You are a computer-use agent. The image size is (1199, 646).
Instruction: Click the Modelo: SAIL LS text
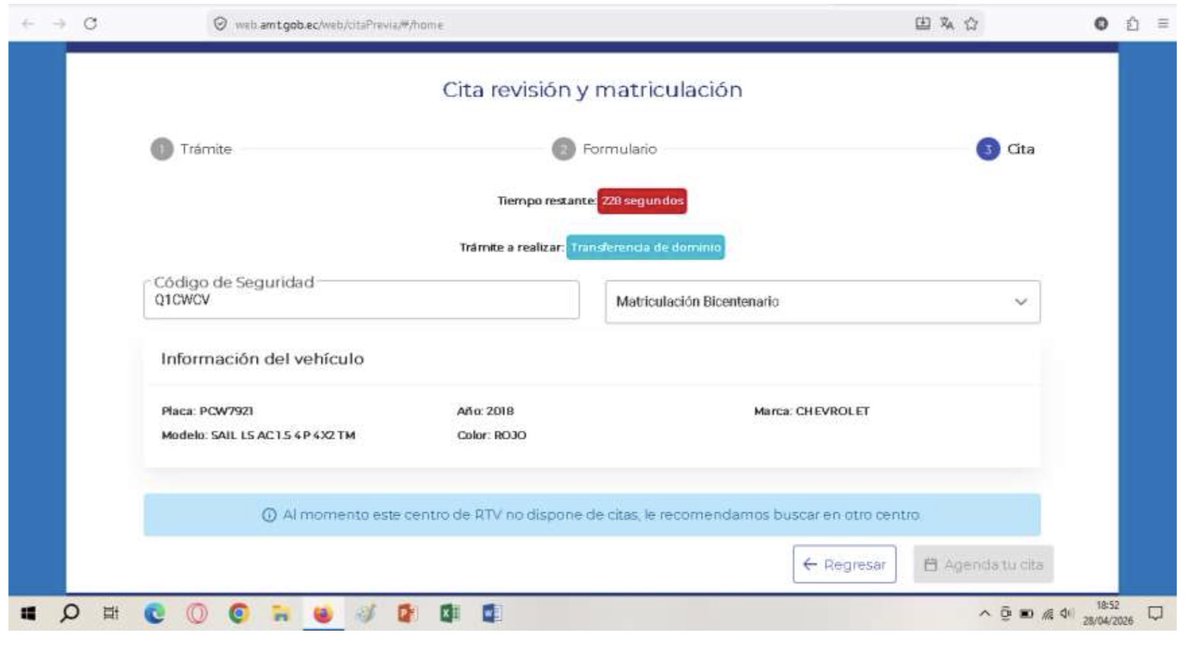pos(258,436)
